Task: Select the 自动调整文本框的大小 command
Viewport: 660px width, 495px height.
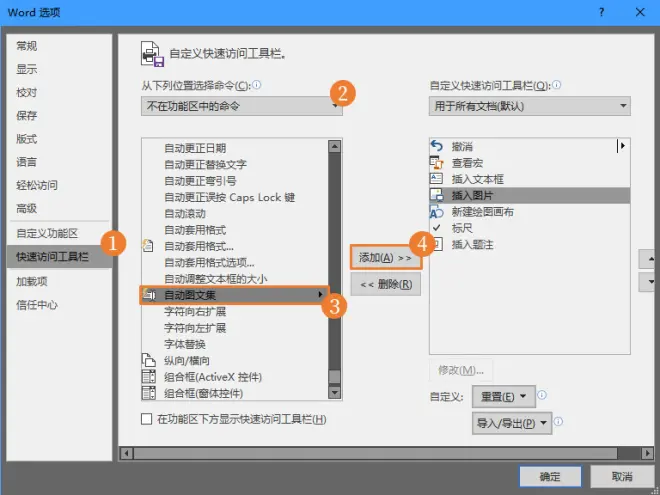Action: 235,279
